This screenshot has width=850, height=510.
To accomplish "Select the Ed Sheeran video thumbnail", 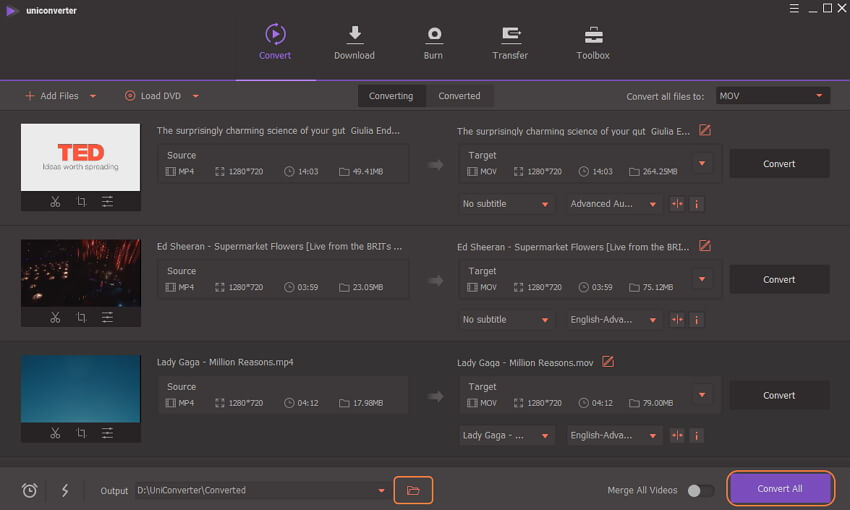I will point(80,273).
